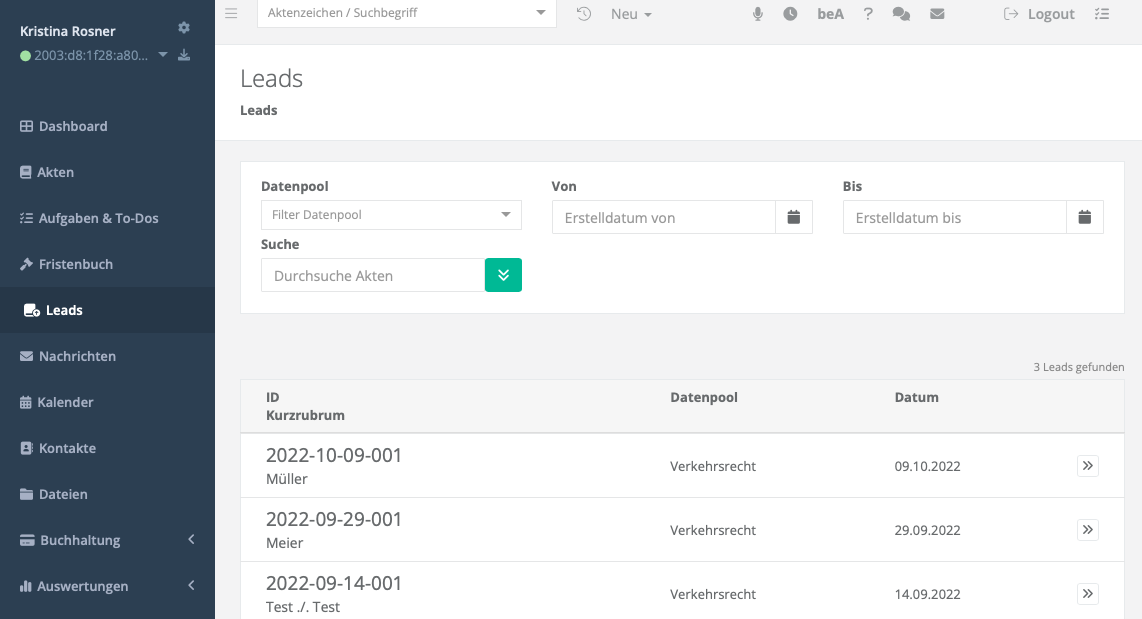The image size is (1142, 619).
Task: Open the time tracking clock icon
Action: click(790, 14)
